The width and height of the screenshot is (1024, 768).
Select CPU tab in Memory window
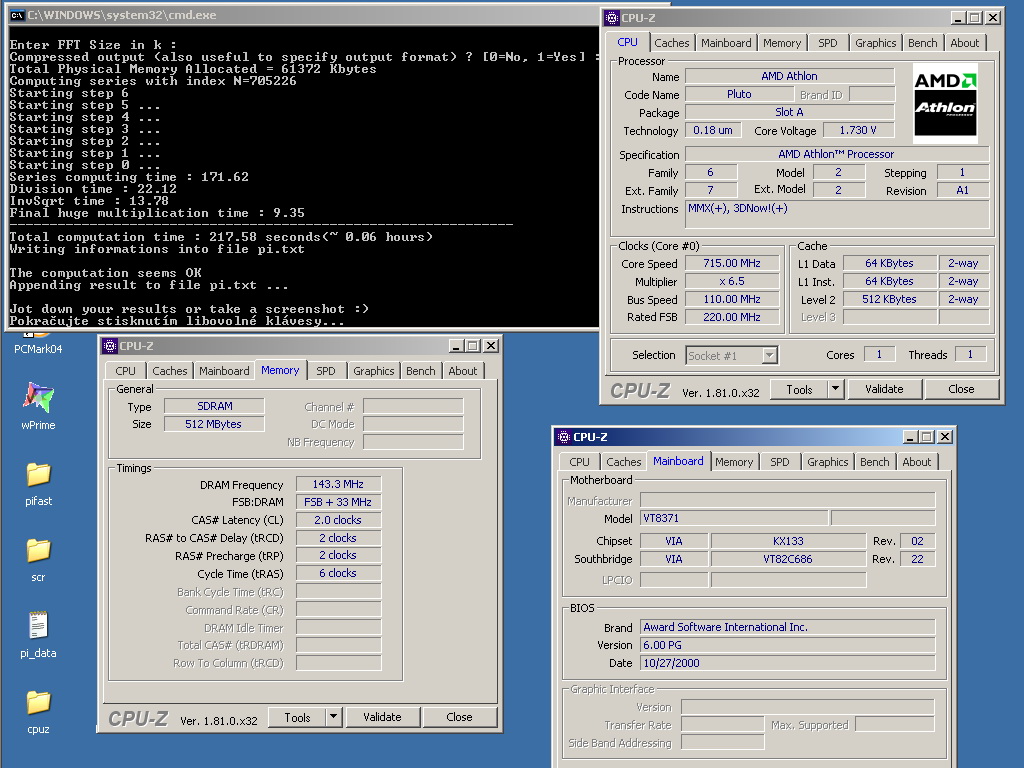click(x=125, y=371)
